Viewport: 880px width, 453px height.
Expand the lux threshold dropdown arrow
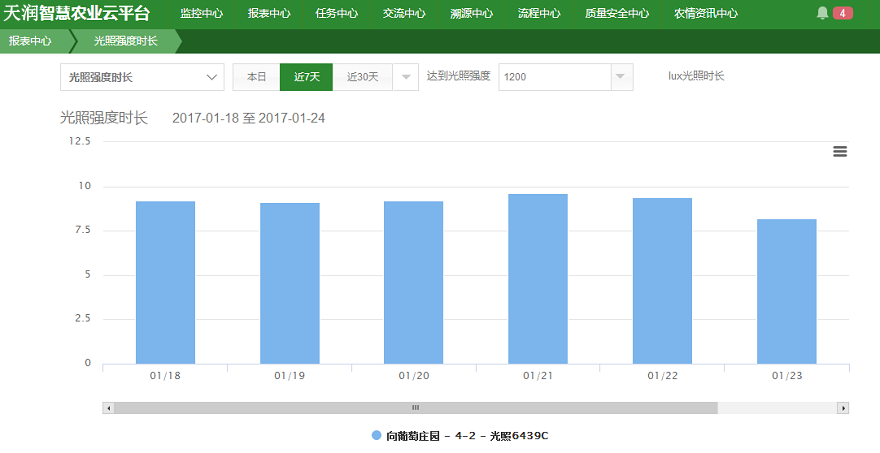(621, 77)
